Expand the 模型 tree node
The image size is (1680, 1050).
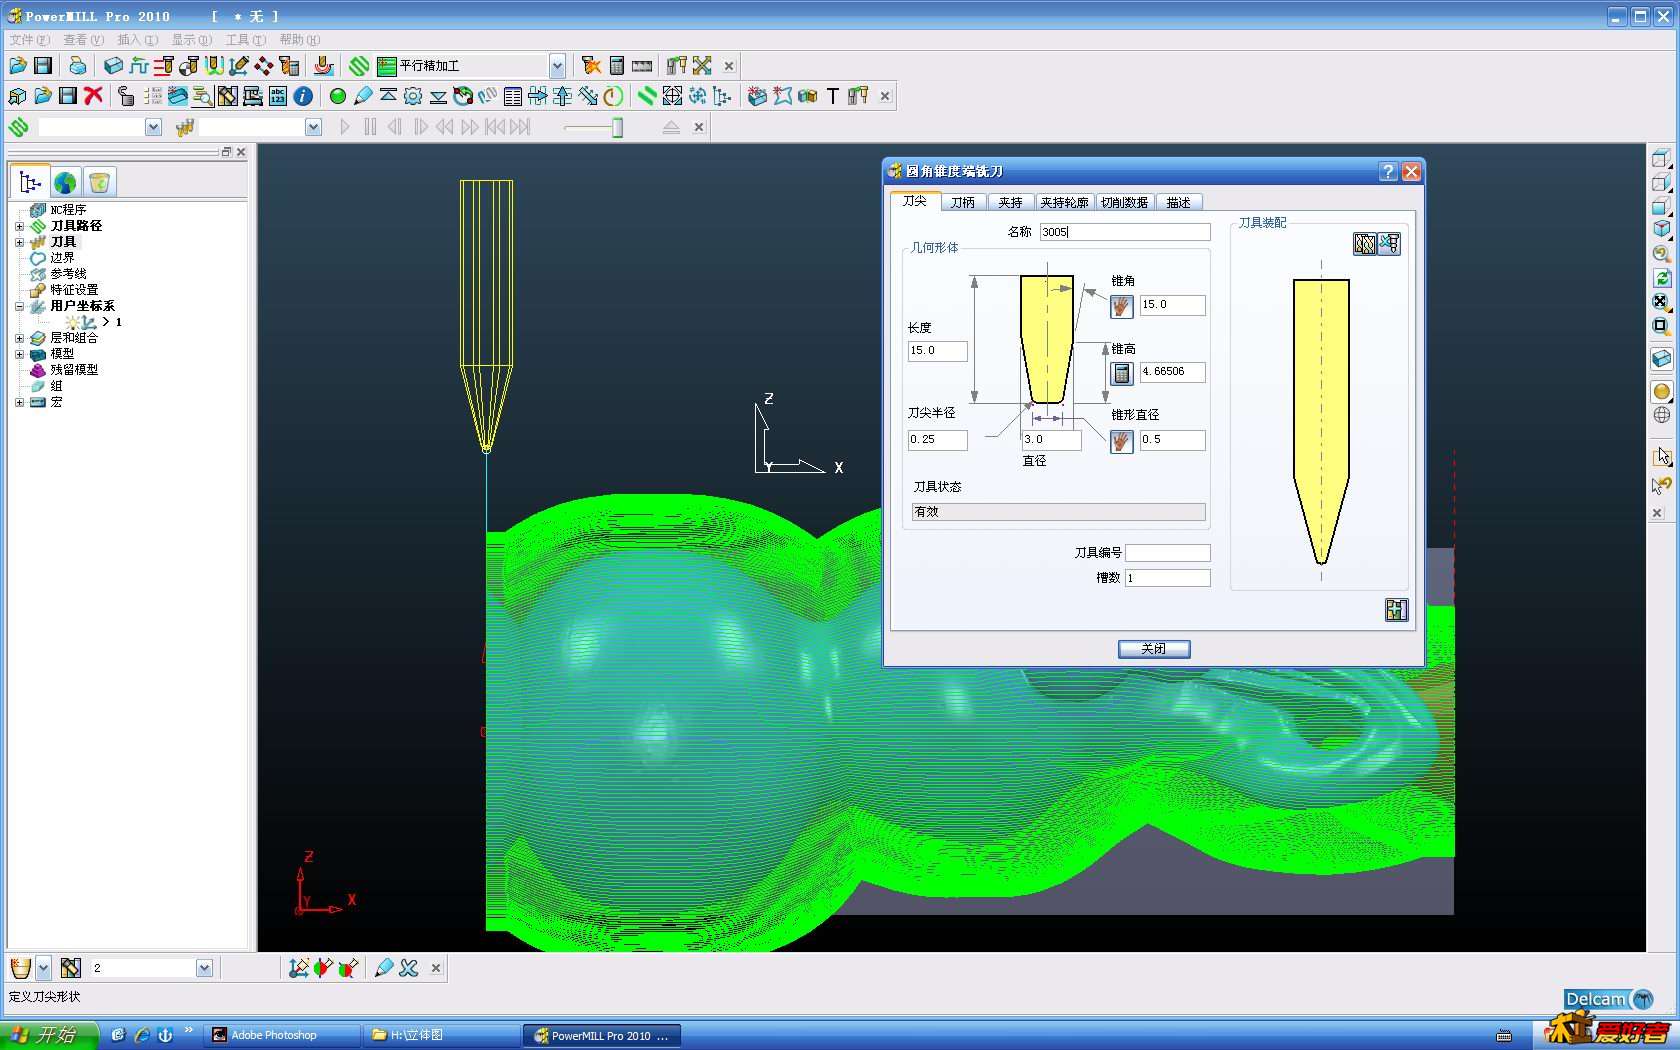click(19, 354)
